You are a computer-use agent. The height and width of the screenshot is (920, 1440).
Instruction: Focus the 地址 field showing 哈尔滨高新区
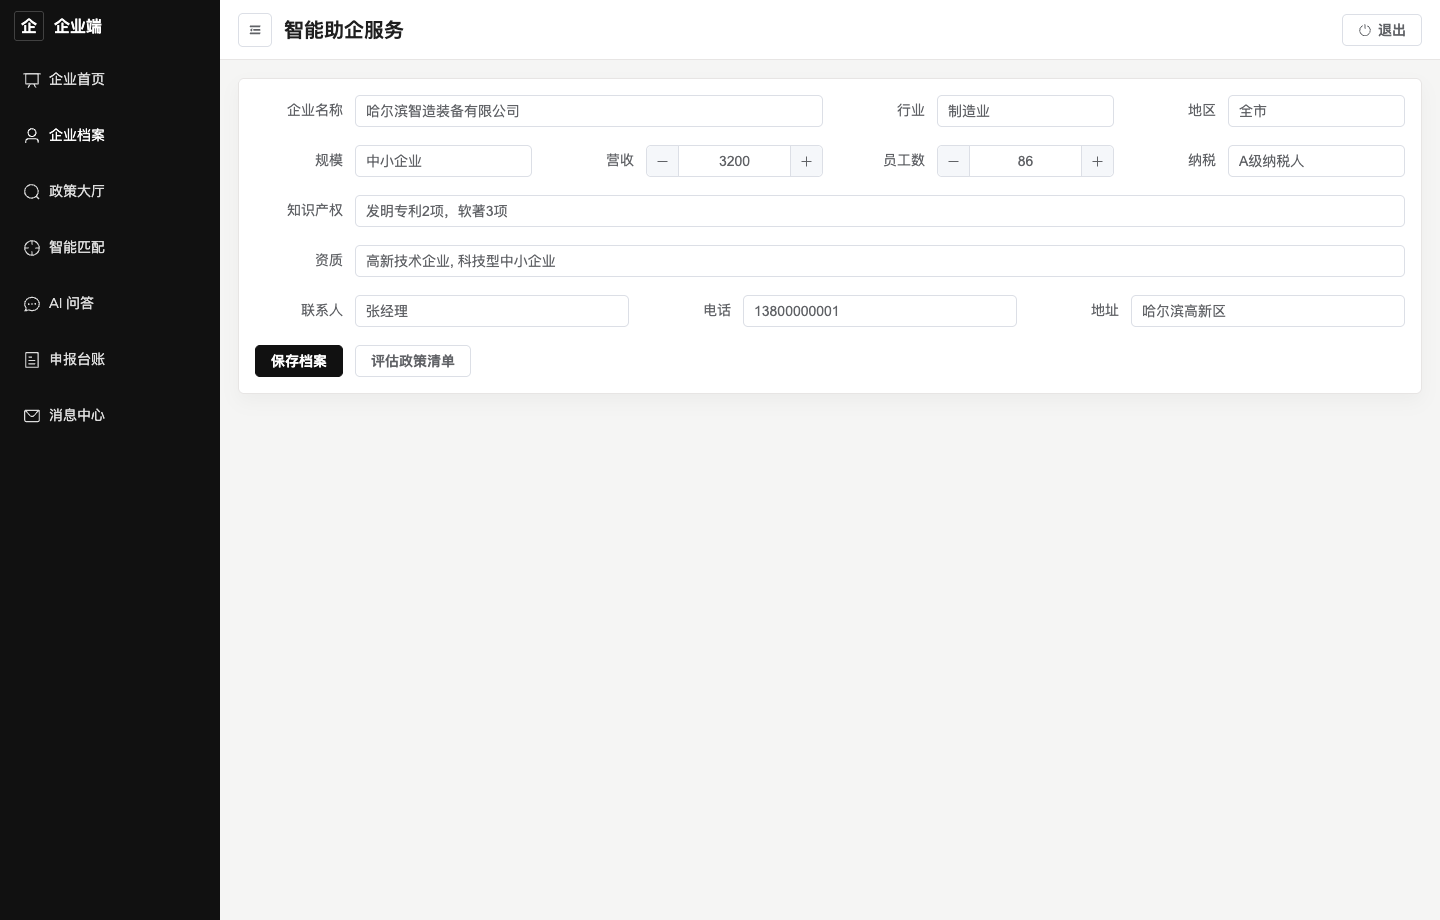[x=1268, y=311]
